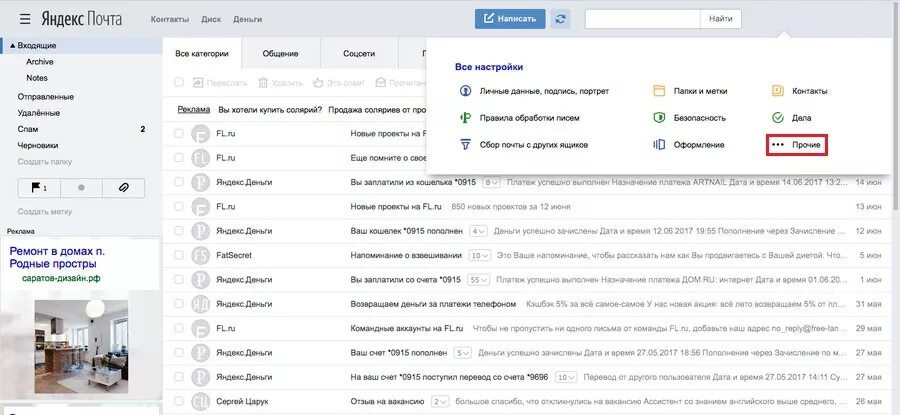Click Создать папку link
The height and width of the screenshot is (415, 900).
(45, 162)
